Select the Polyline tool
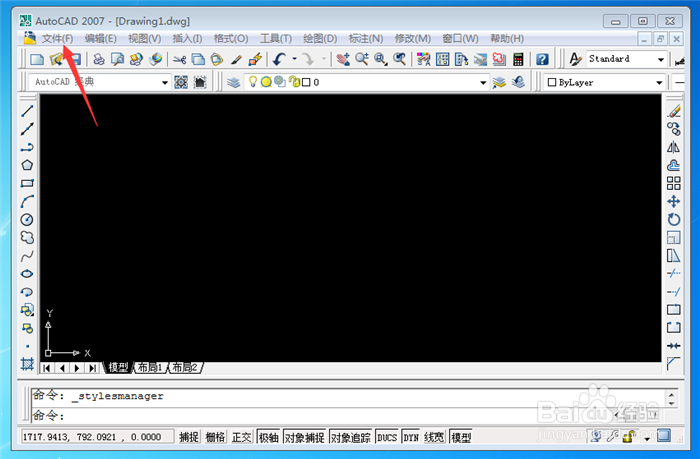This screenshot has height=459, width=700. [x=27, y=147]
